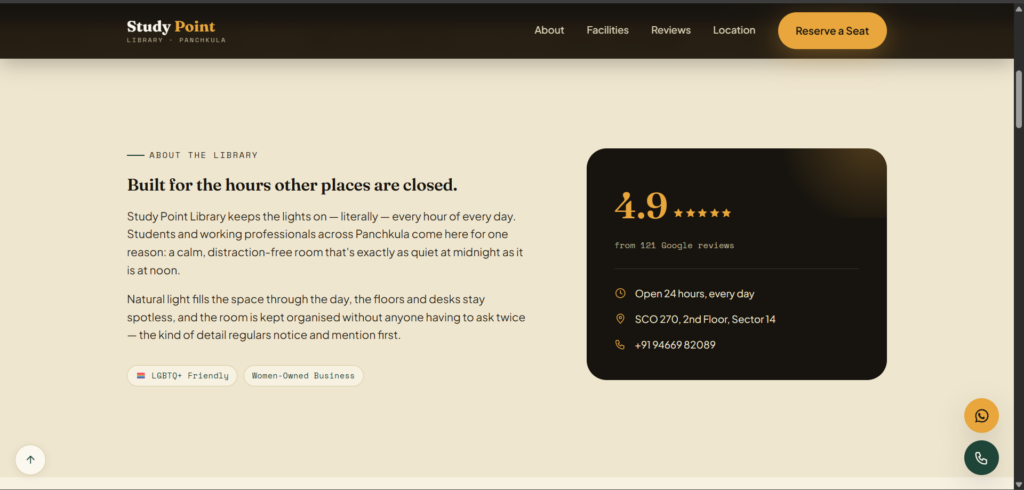Click the 4.9 rating number

[x=641, y=206]
